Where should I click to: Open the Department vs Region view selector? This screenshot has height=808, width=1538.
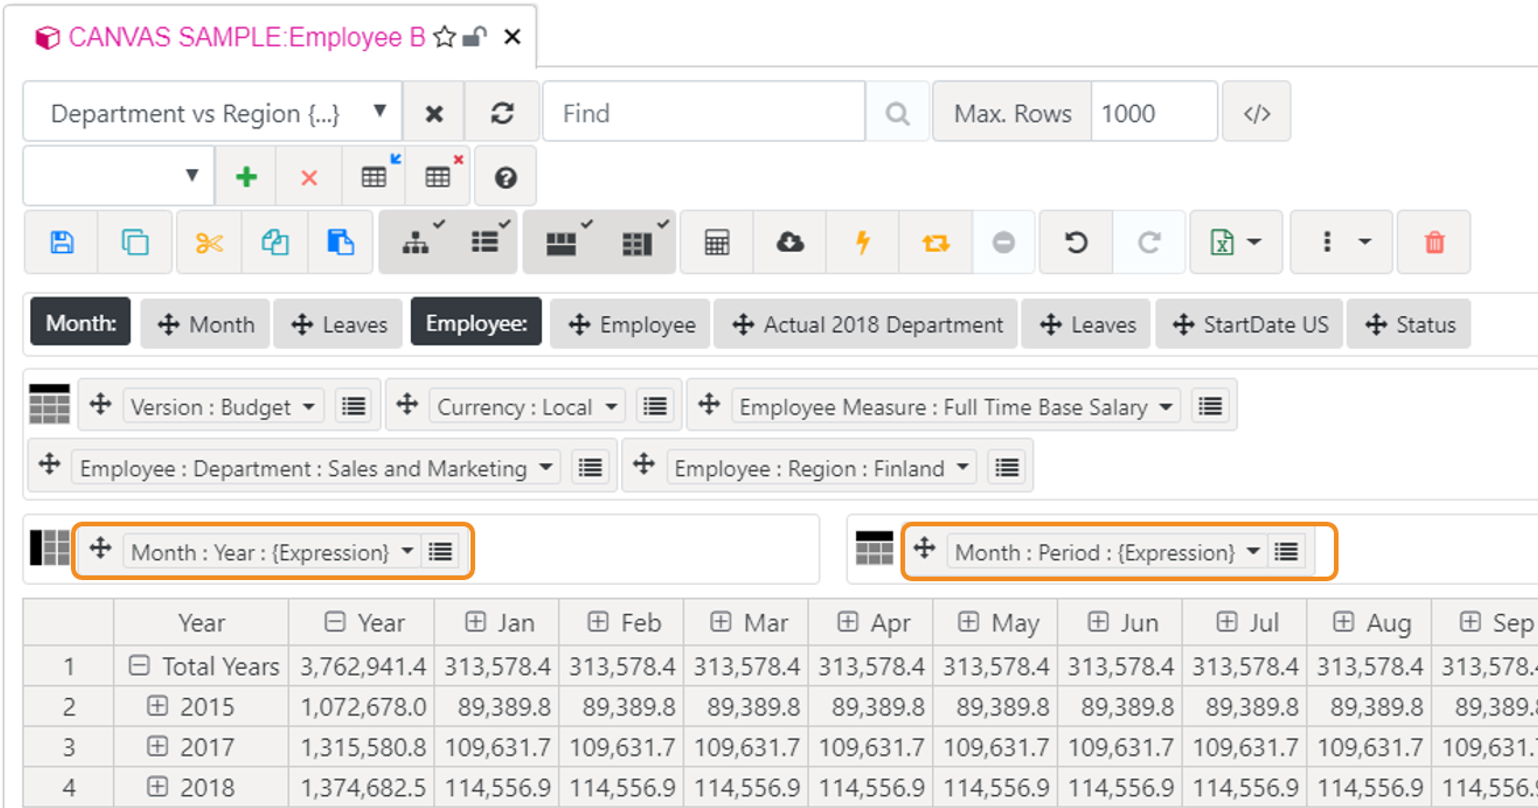(380, 112)
